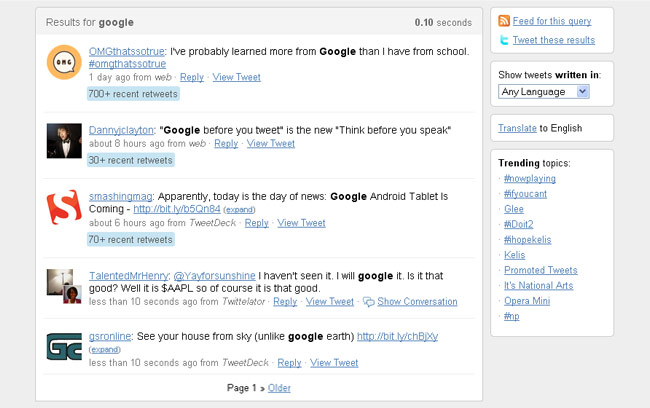Reply to TalentedMrHenry tweet

[x=285, y=302]
